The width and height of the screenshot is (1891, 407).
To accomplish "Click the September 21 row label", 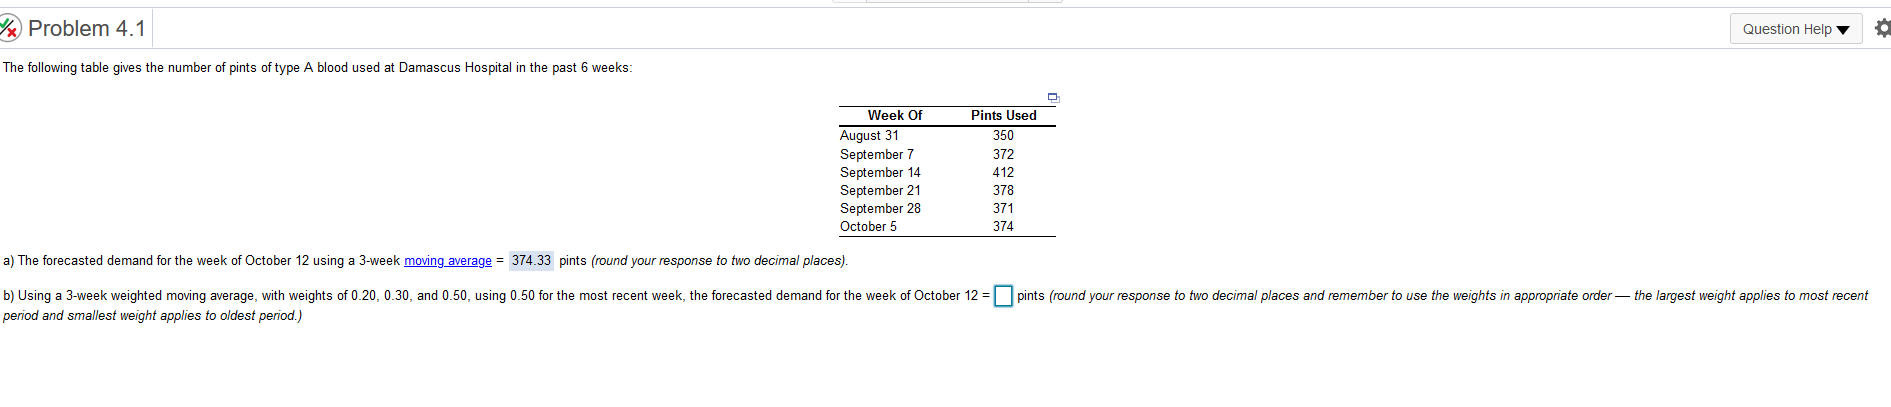I will pyautogui.click(x=880, y=191).
